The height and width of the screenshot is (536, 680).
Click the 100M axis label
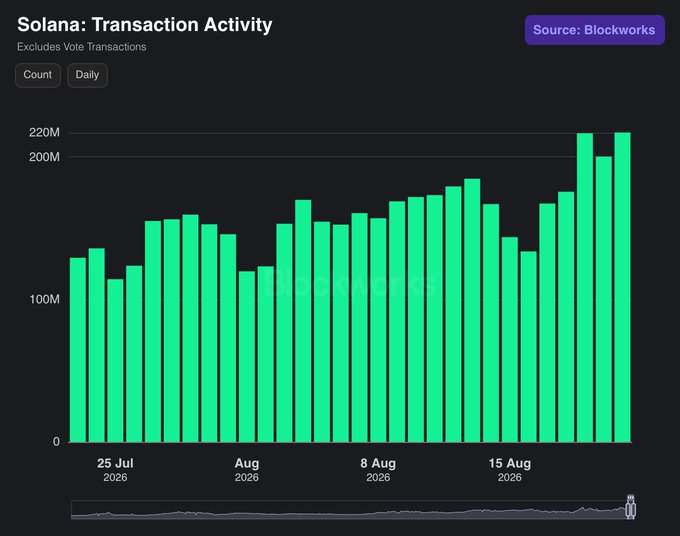click(x=44, y=299)
